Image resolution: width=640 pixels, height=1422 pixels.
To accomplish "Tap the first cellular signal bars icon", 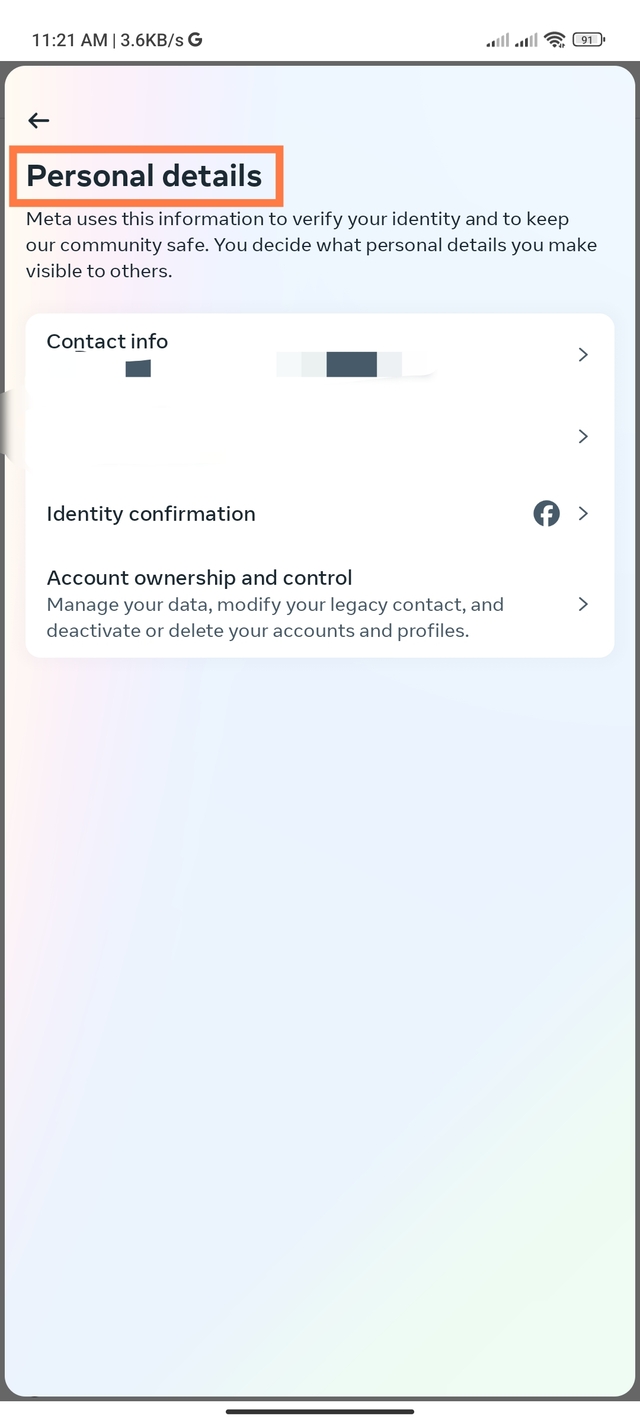I will pyautogui.click(x=497, y=40).
